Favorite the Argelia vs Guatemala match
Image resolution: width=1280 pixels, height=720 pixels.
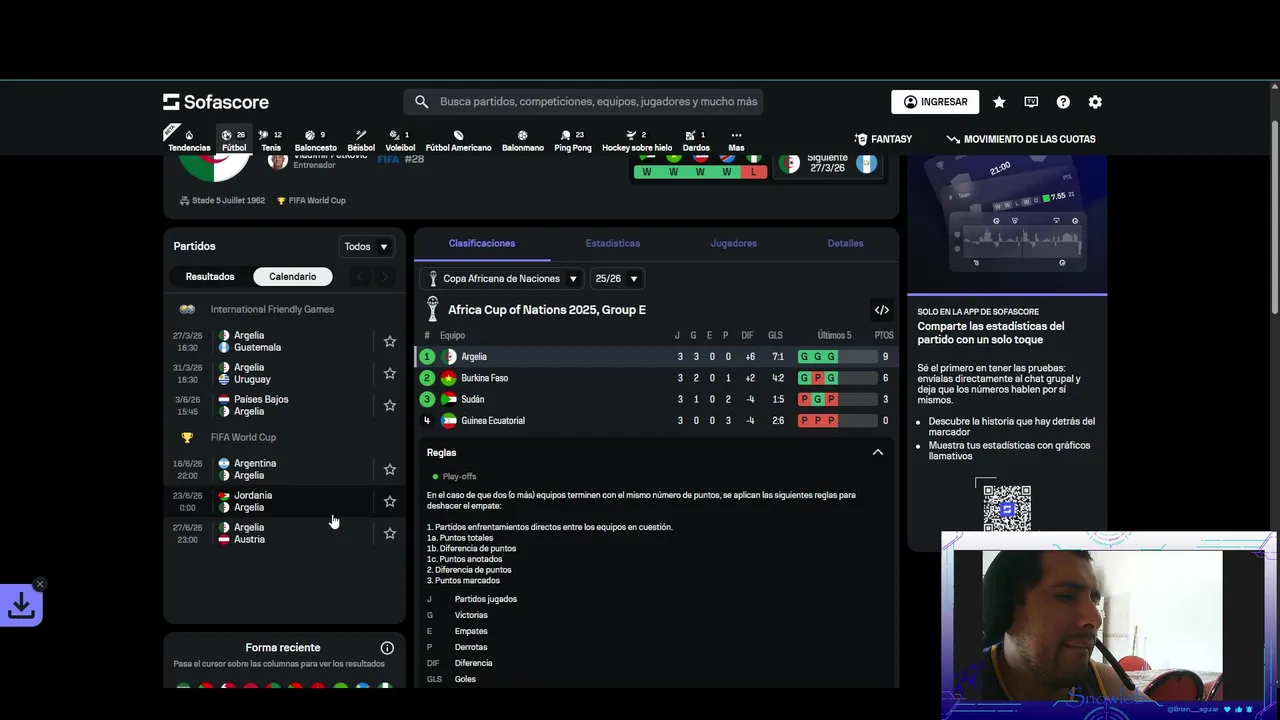tap(390, 341)
